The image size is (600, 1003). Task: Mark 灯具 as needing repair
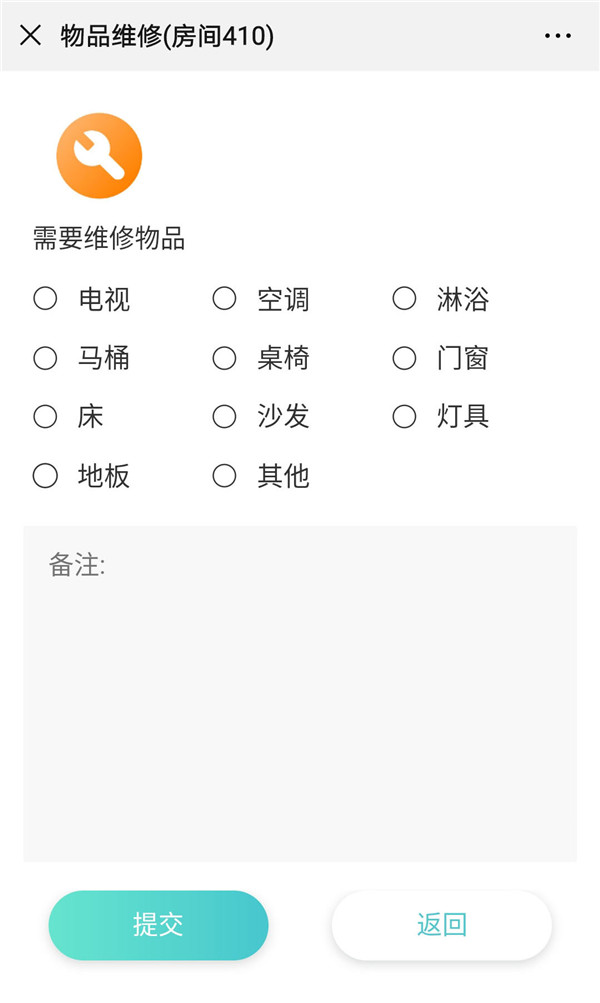(404, 417)
